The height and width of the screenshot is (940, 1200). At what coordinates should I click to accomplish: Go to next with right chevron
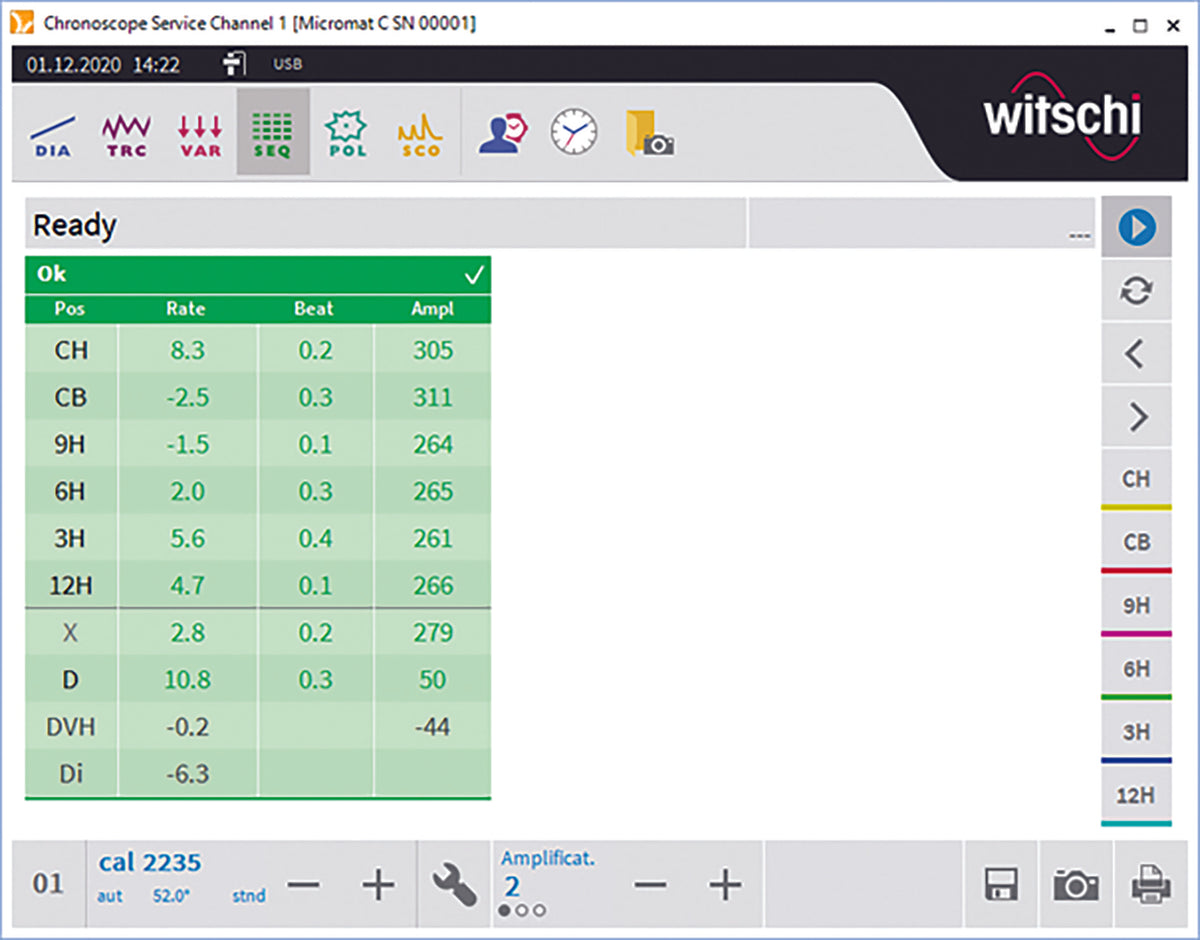1136,417
